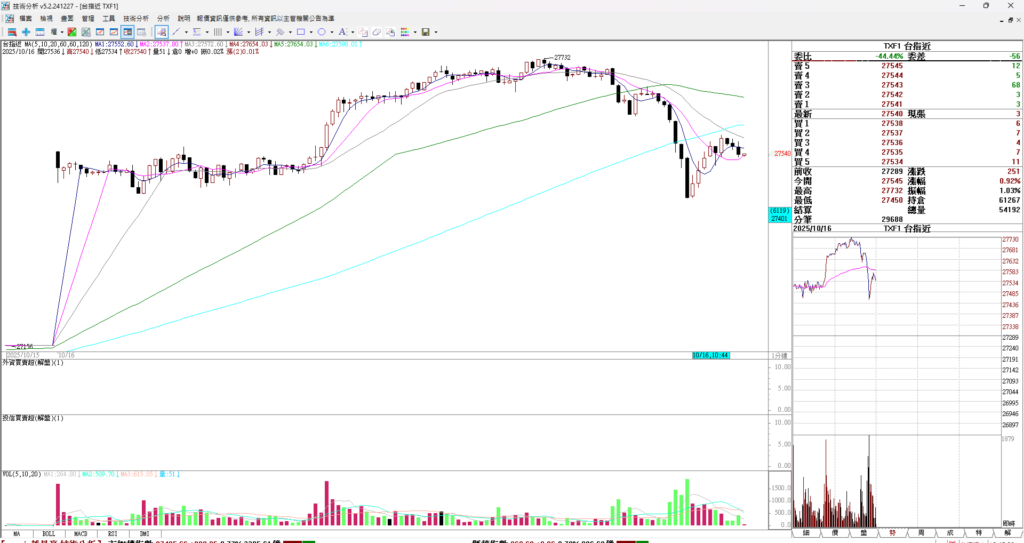Screen dimensions: 1024x543
Task: Expand the rectangle tool dropdown arrow
Action: [308, 32]
